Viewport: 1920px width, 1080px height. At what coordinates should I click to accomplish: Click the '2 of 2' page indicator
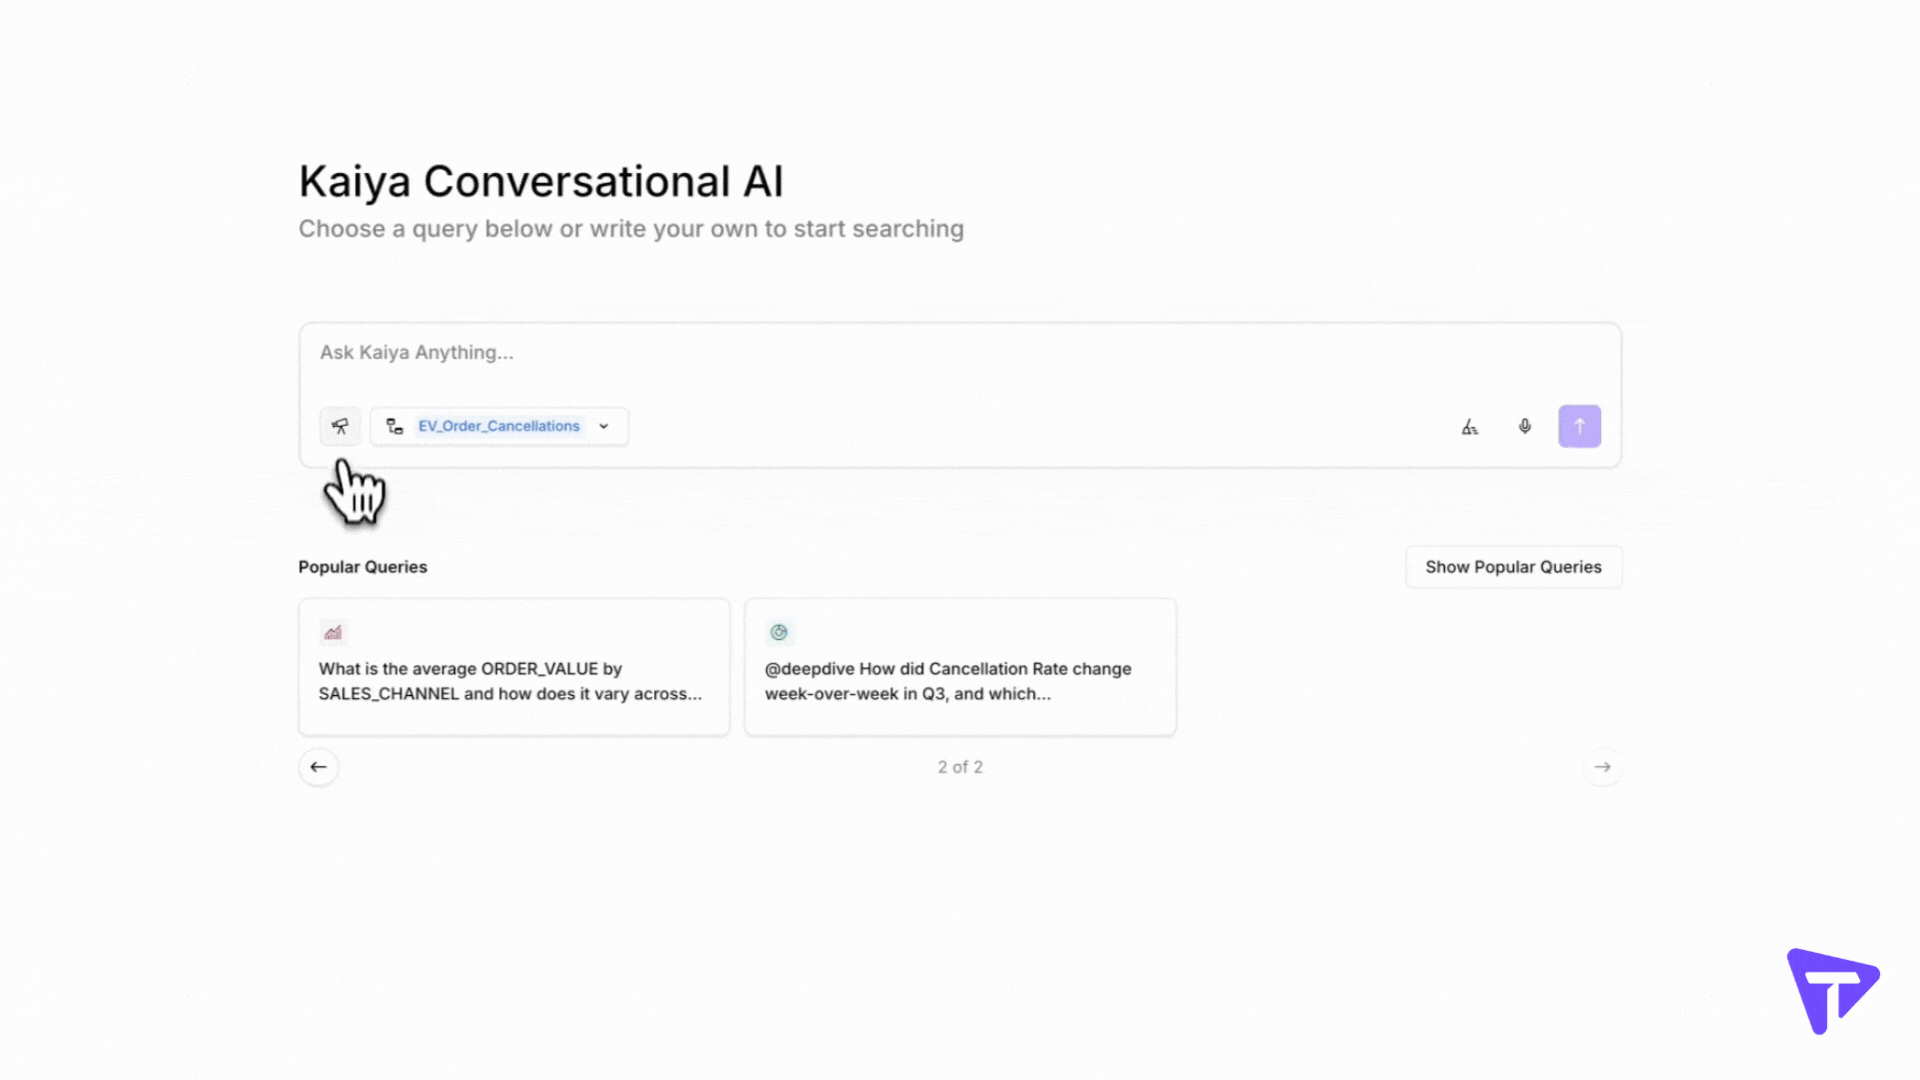959,767
